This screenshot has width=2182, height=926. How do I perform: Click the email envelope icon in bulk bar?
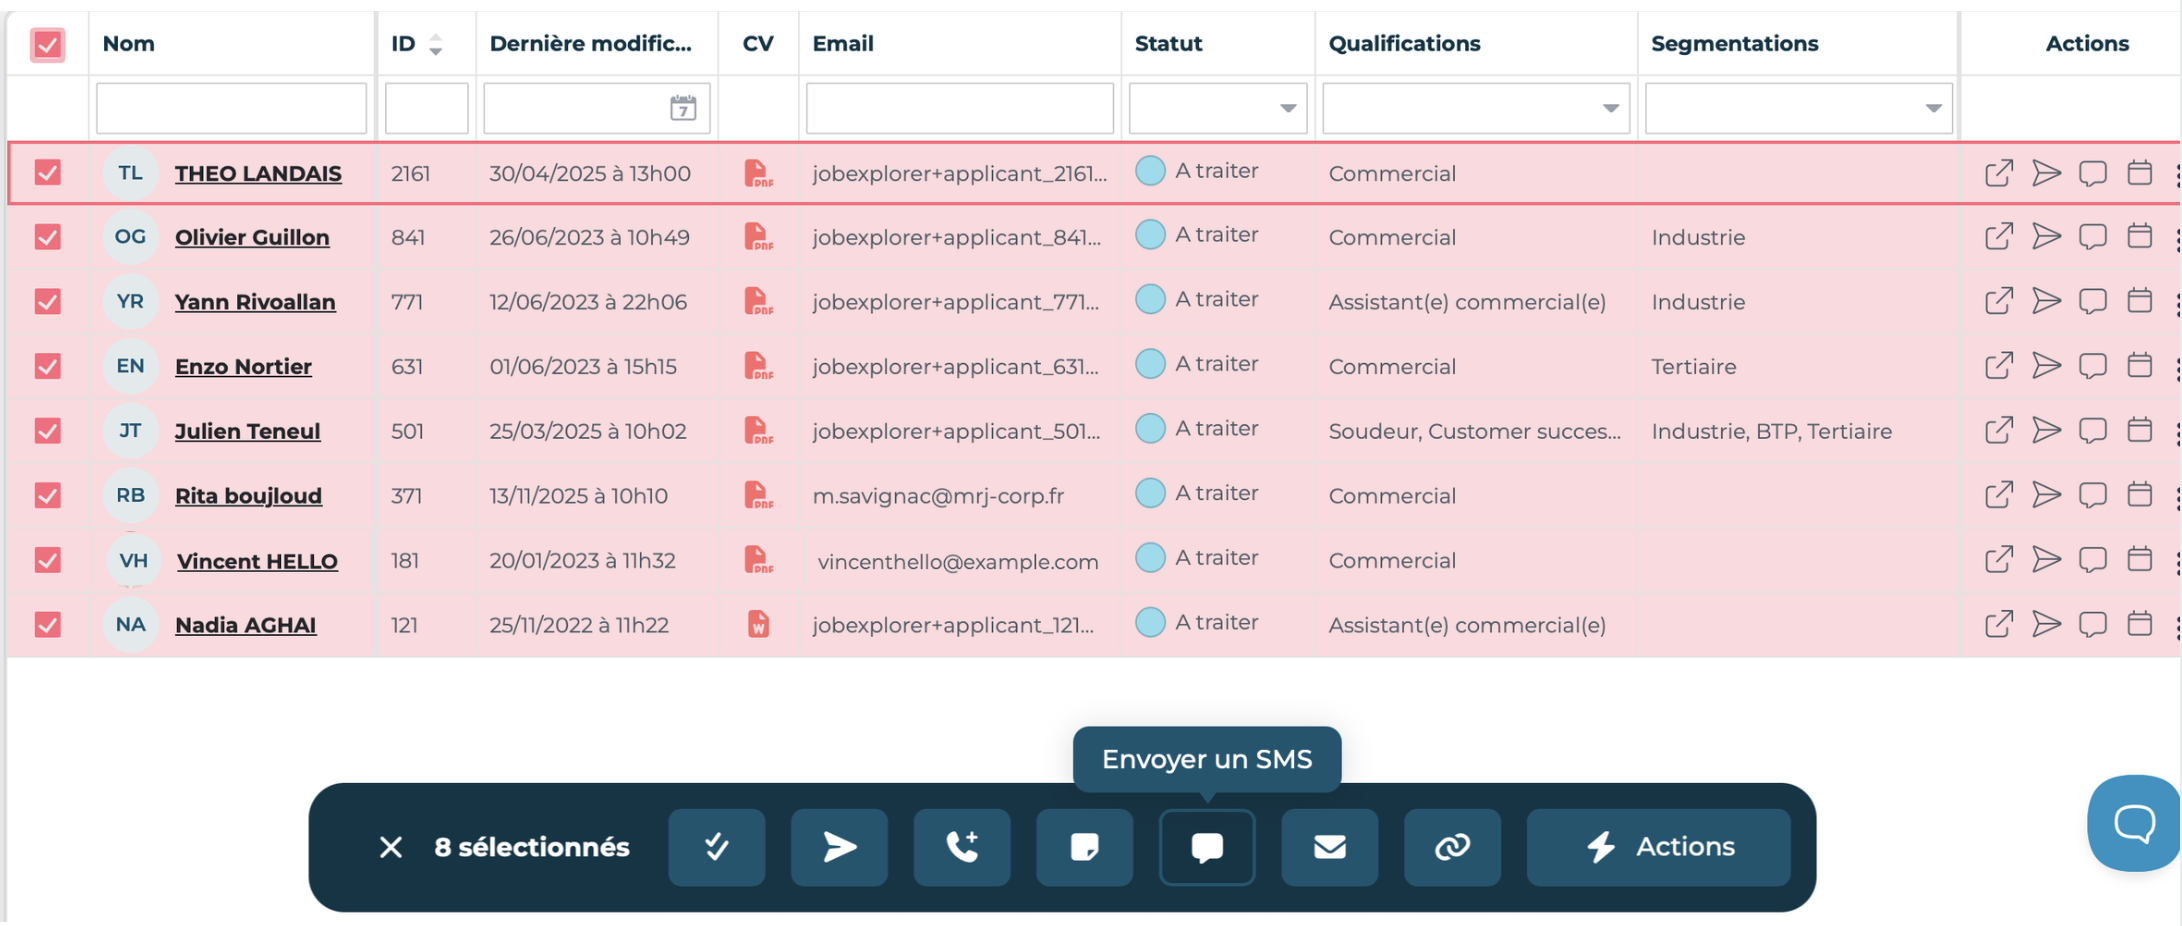(x=1330, y=847)
